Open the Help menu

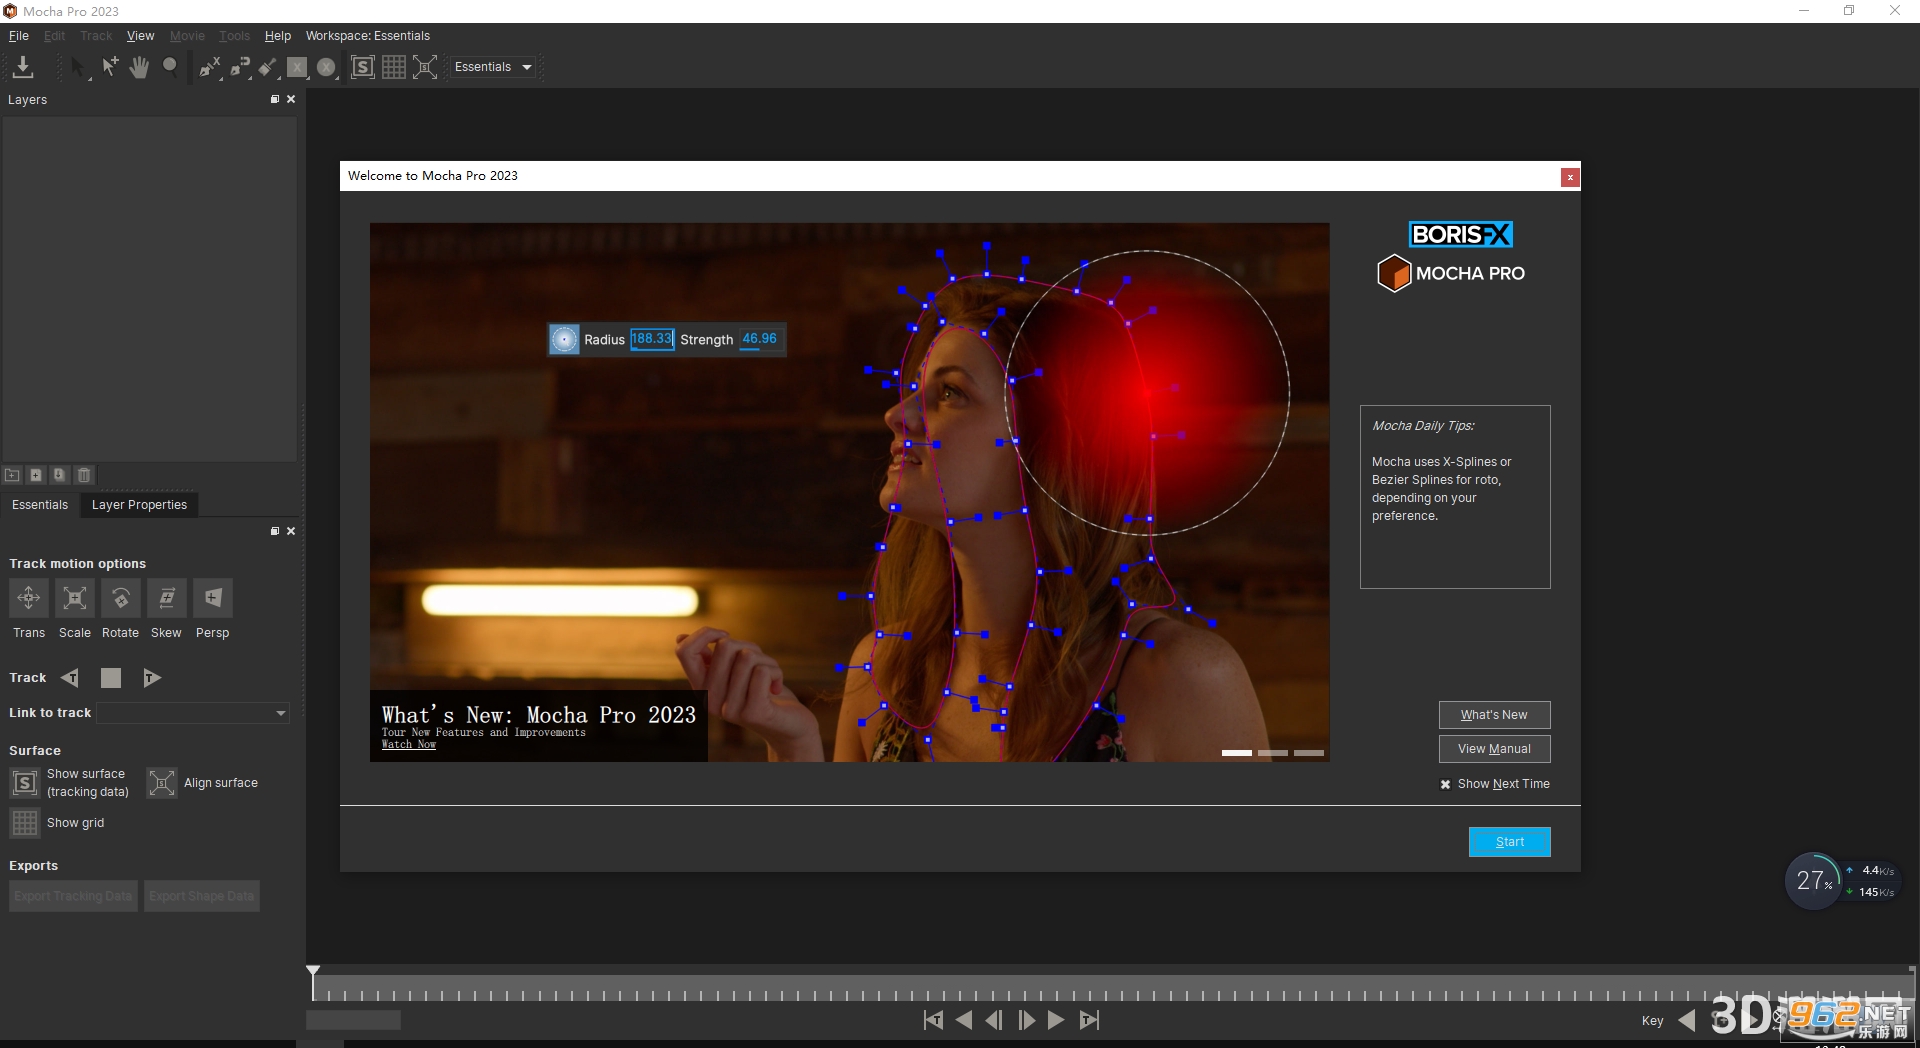[x=277, y=36]
